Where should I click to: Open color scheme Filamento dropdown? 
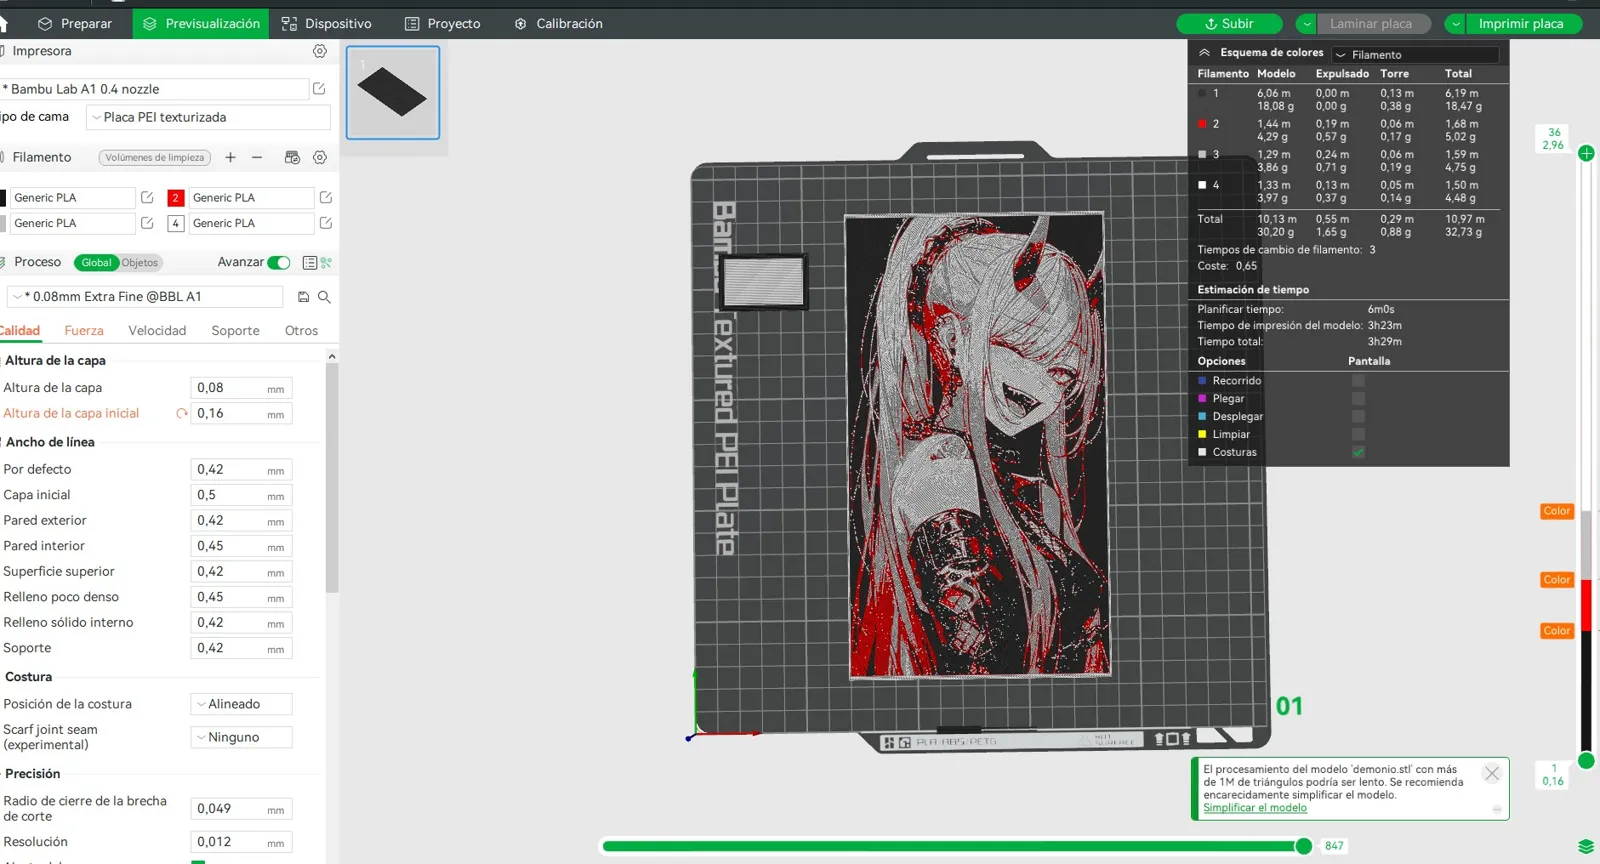click(x=1415, y=55)
